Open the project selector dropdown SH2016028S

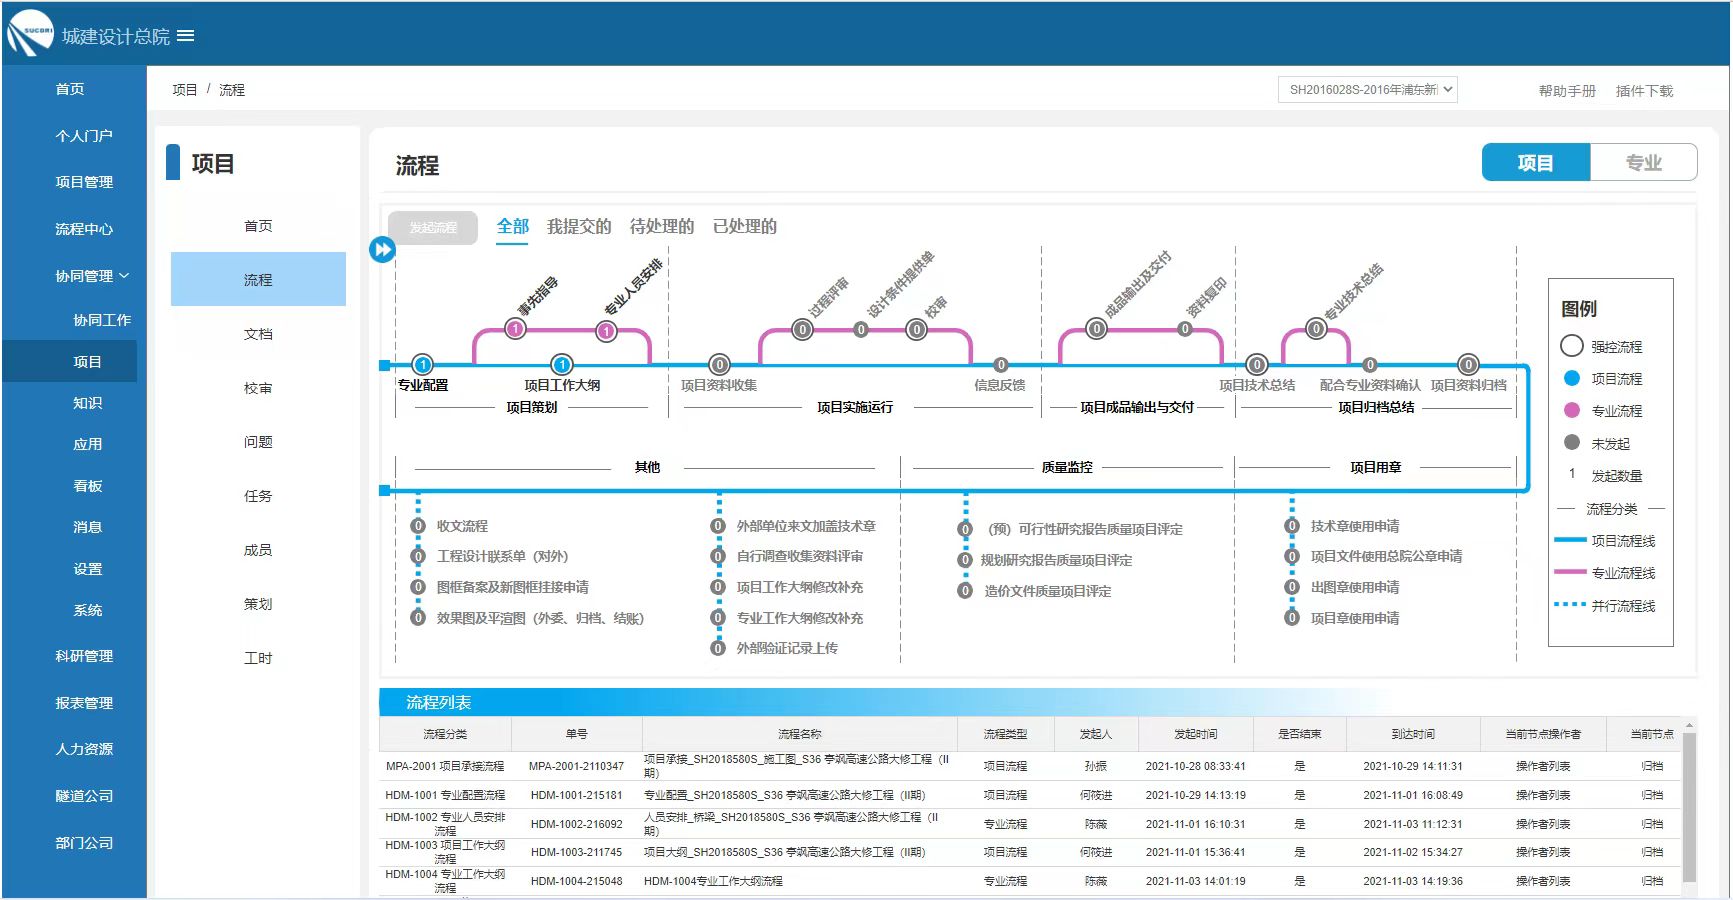tap(1367, 90)
